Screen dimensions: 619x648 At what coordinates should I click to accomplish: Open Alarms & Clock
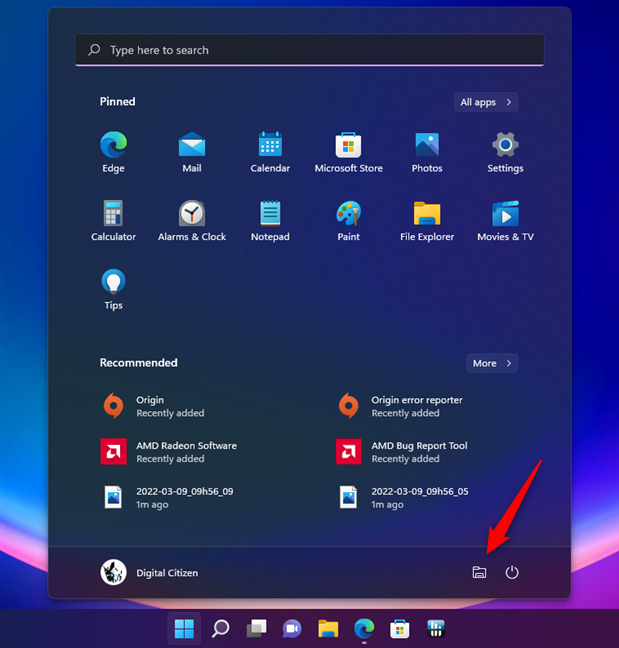coord(192,221)
